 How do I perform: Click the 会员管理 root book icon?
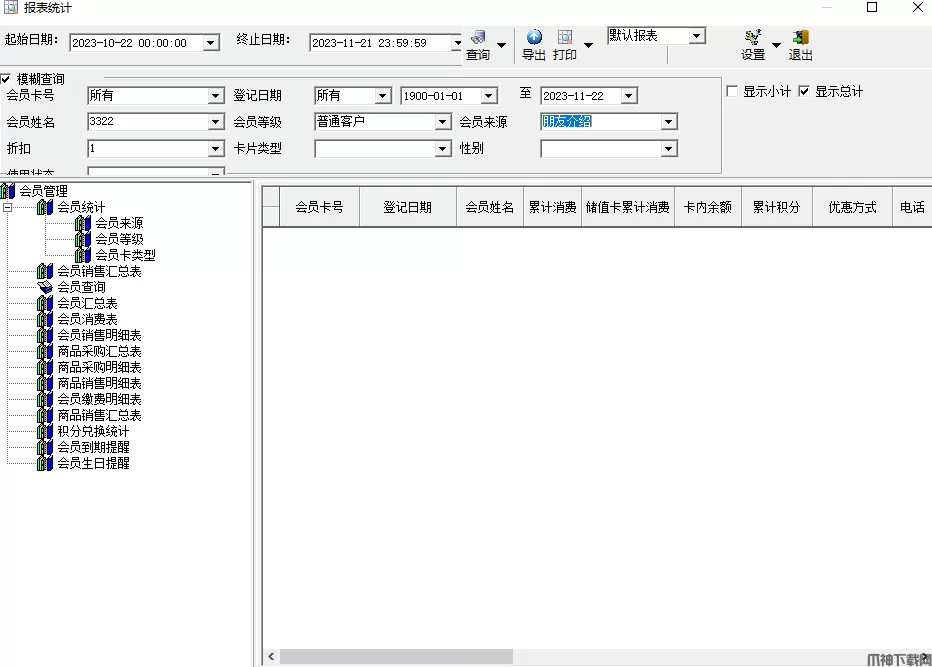pos(8,191)
